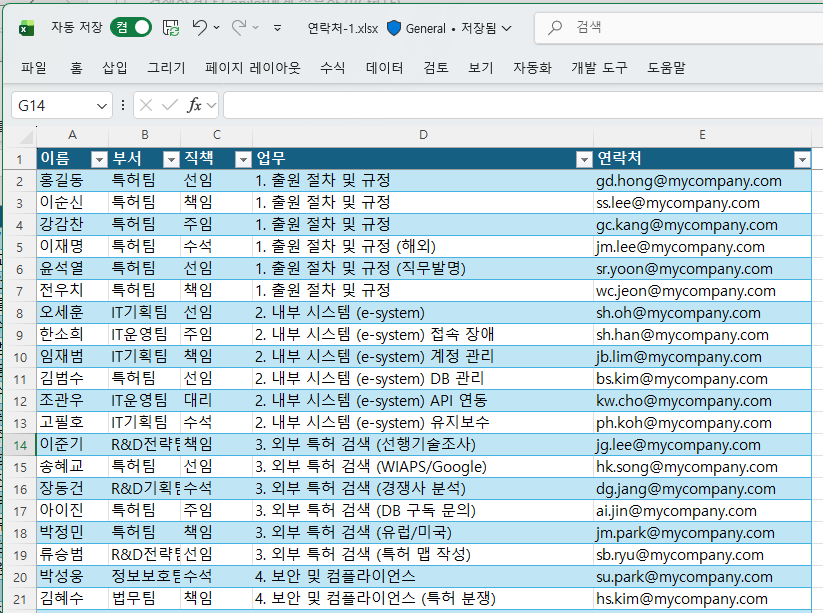Screen dimensions: 823x613
Task: Open the Name Box dropdown showing G14
Action: [101, 104]
